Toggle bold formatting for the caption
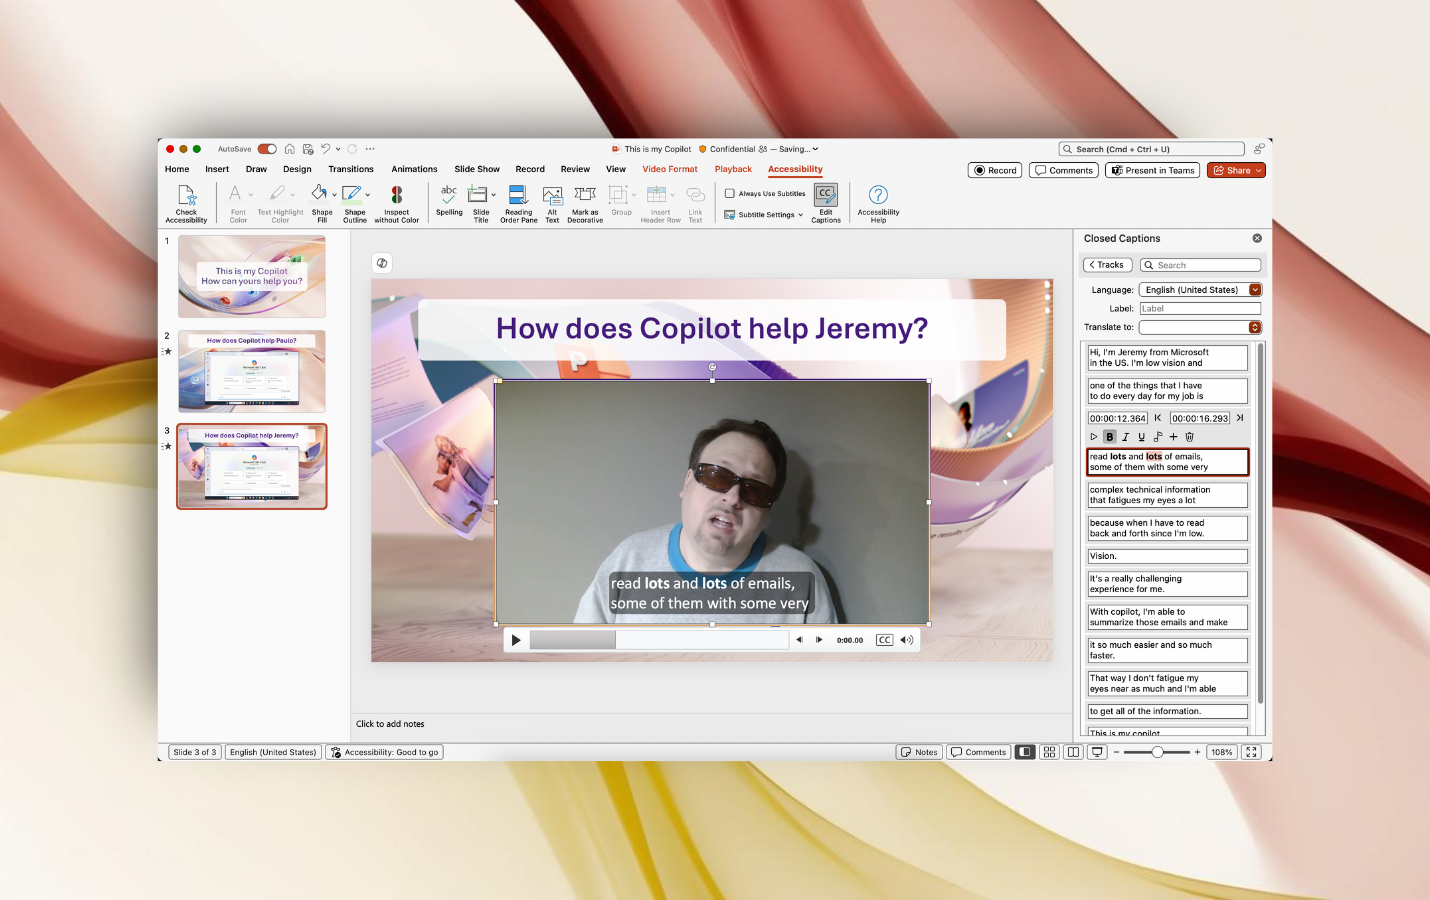 [1109, 437]
